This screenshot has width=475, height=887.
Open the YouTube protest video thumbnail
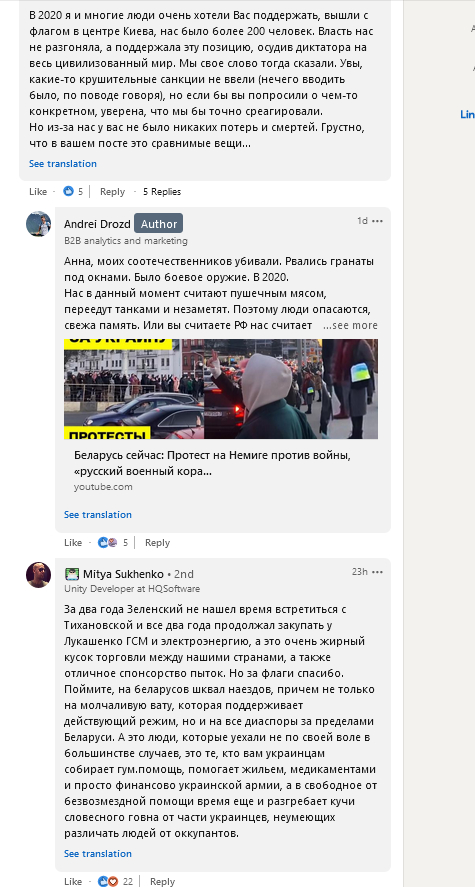click(221, 389)
